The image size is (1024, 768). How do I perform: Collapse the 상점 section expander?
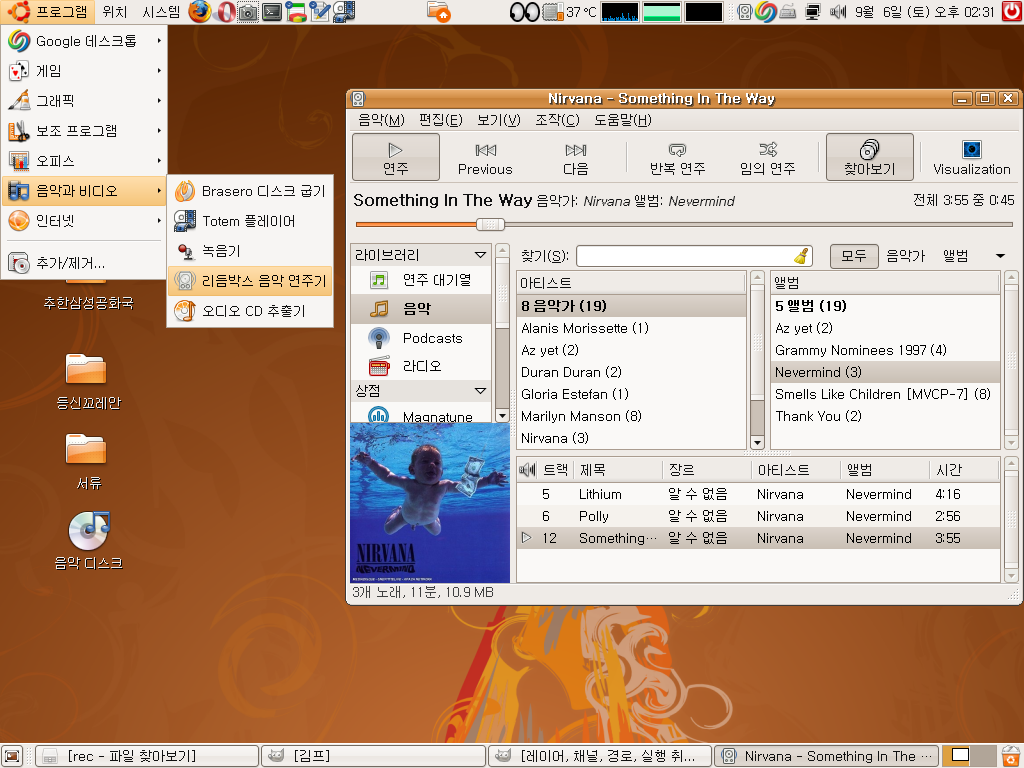[x=481, y=391]
